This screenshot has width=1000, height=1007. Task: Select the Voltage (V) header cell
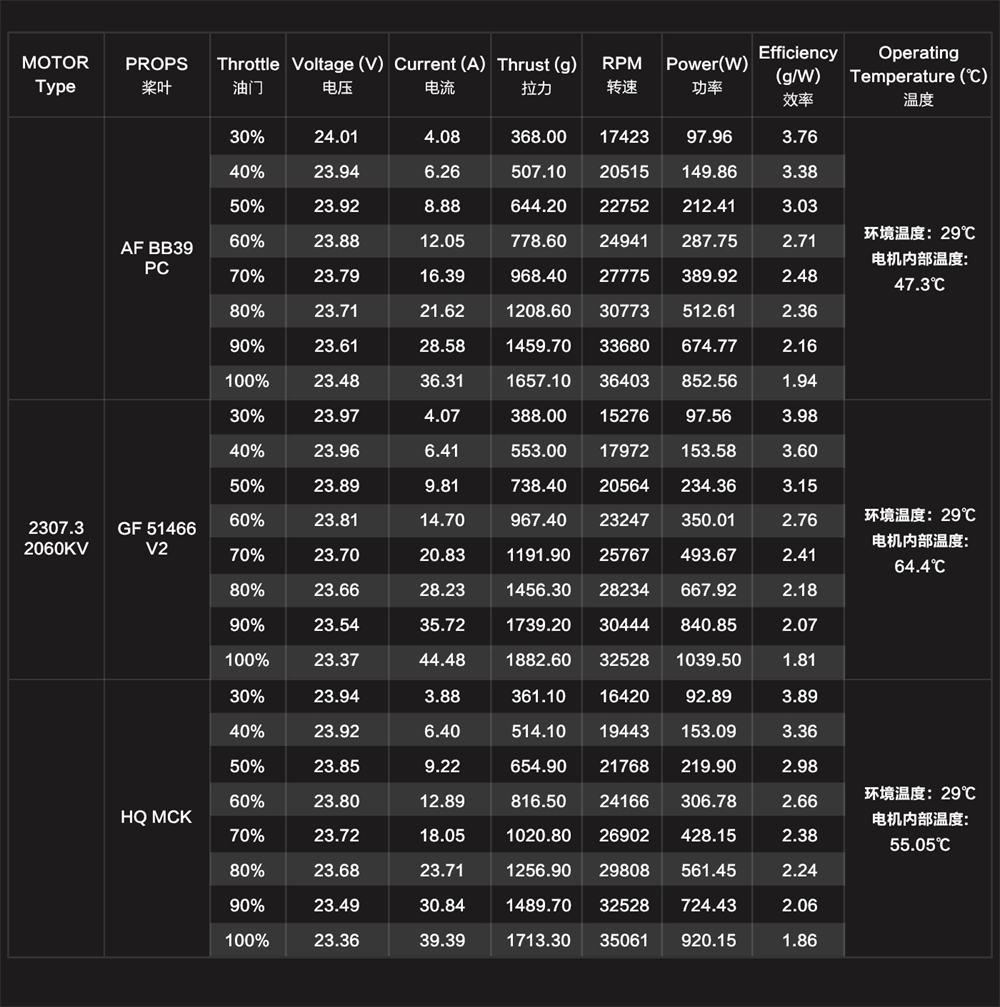pos(337,75)
